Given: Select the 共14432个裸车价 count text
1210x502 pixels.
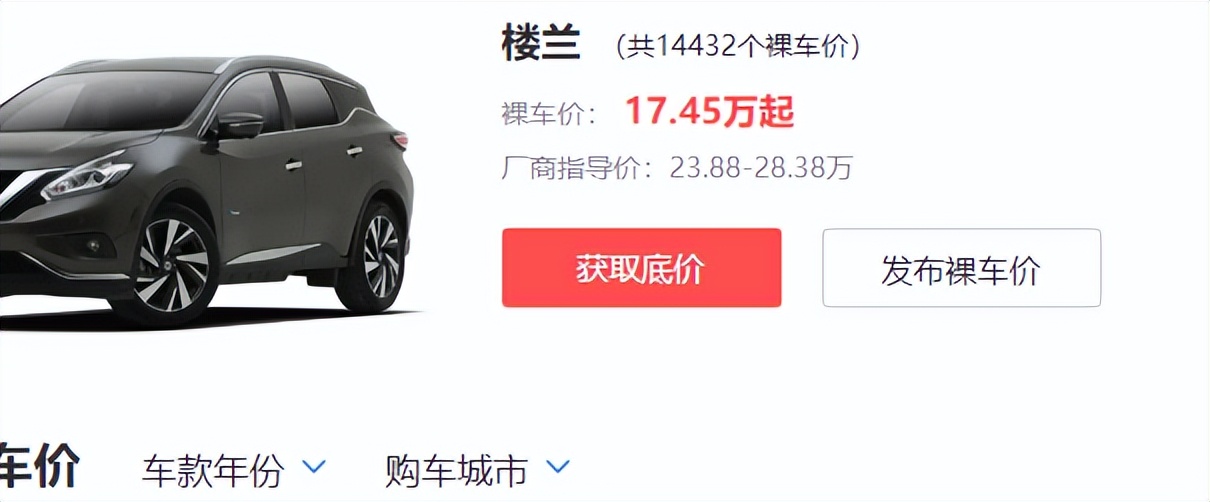Looking at the screenshot, I should click(738, 46).
